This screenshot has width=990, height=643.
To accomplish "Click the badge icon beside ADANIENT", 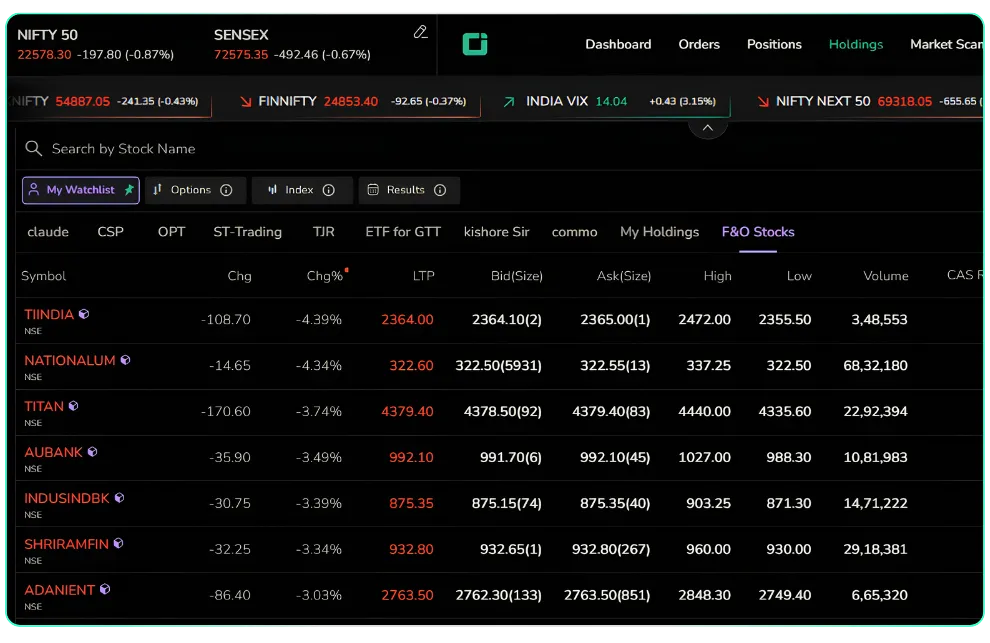I will click(105, 589).
